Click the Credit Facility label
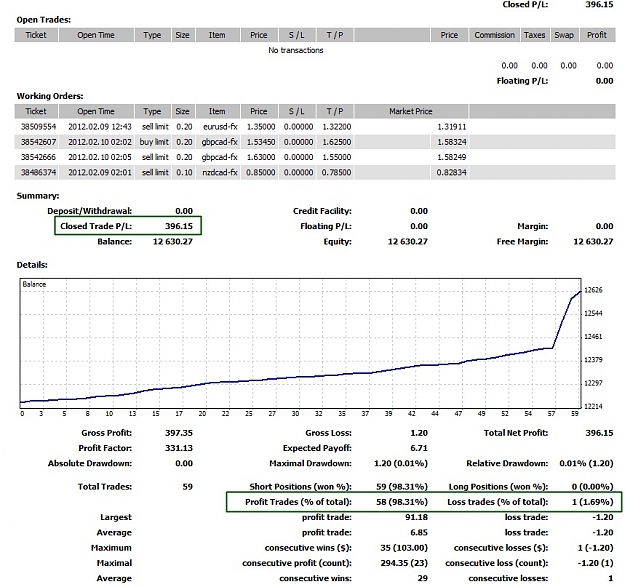 [x=322, y=211]
